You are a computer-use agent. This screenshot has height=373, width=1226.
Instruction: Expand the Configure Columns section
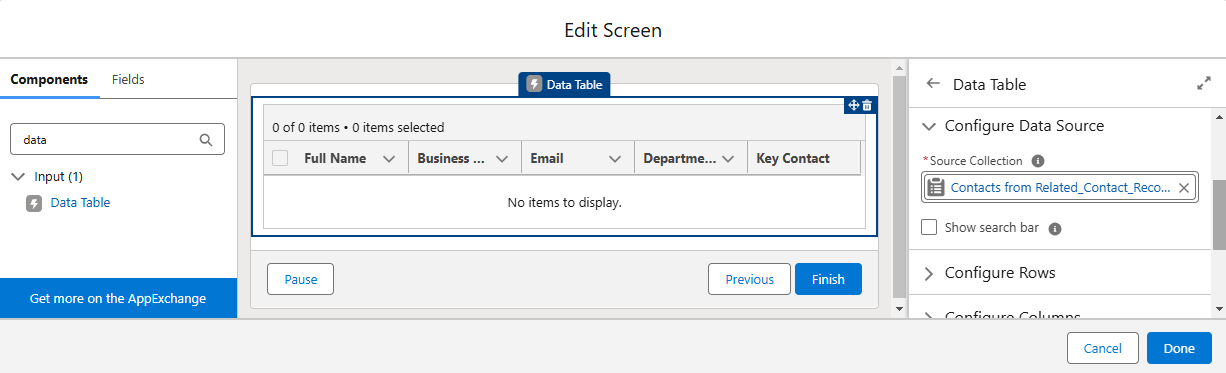[x=929, y=316]
